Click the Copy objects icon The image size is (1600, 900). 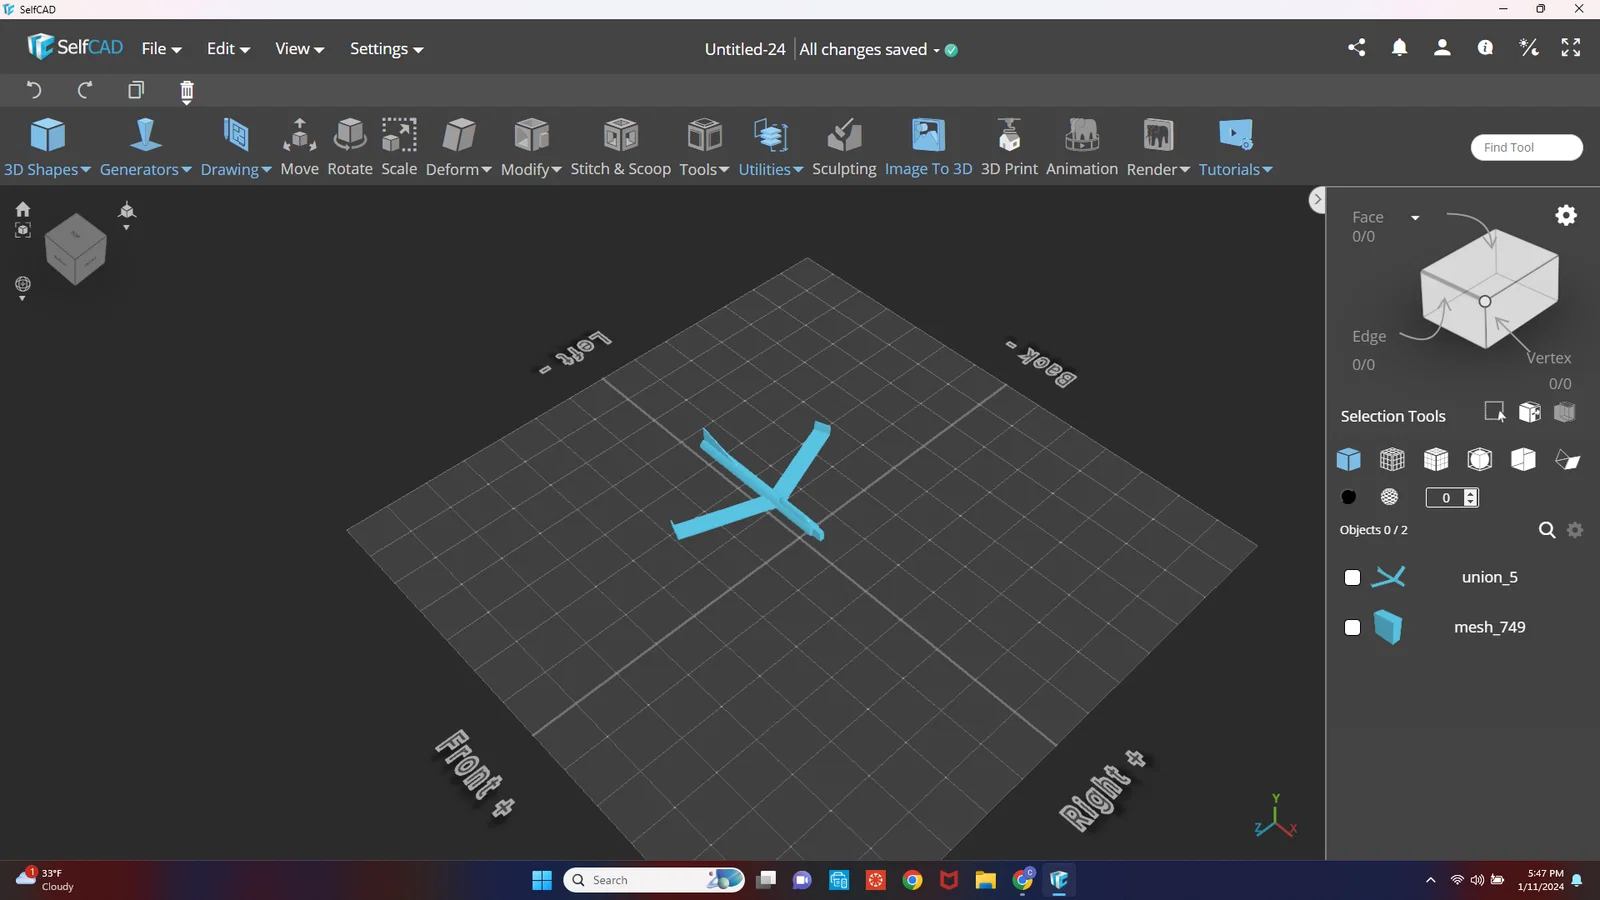pos(136,91)
